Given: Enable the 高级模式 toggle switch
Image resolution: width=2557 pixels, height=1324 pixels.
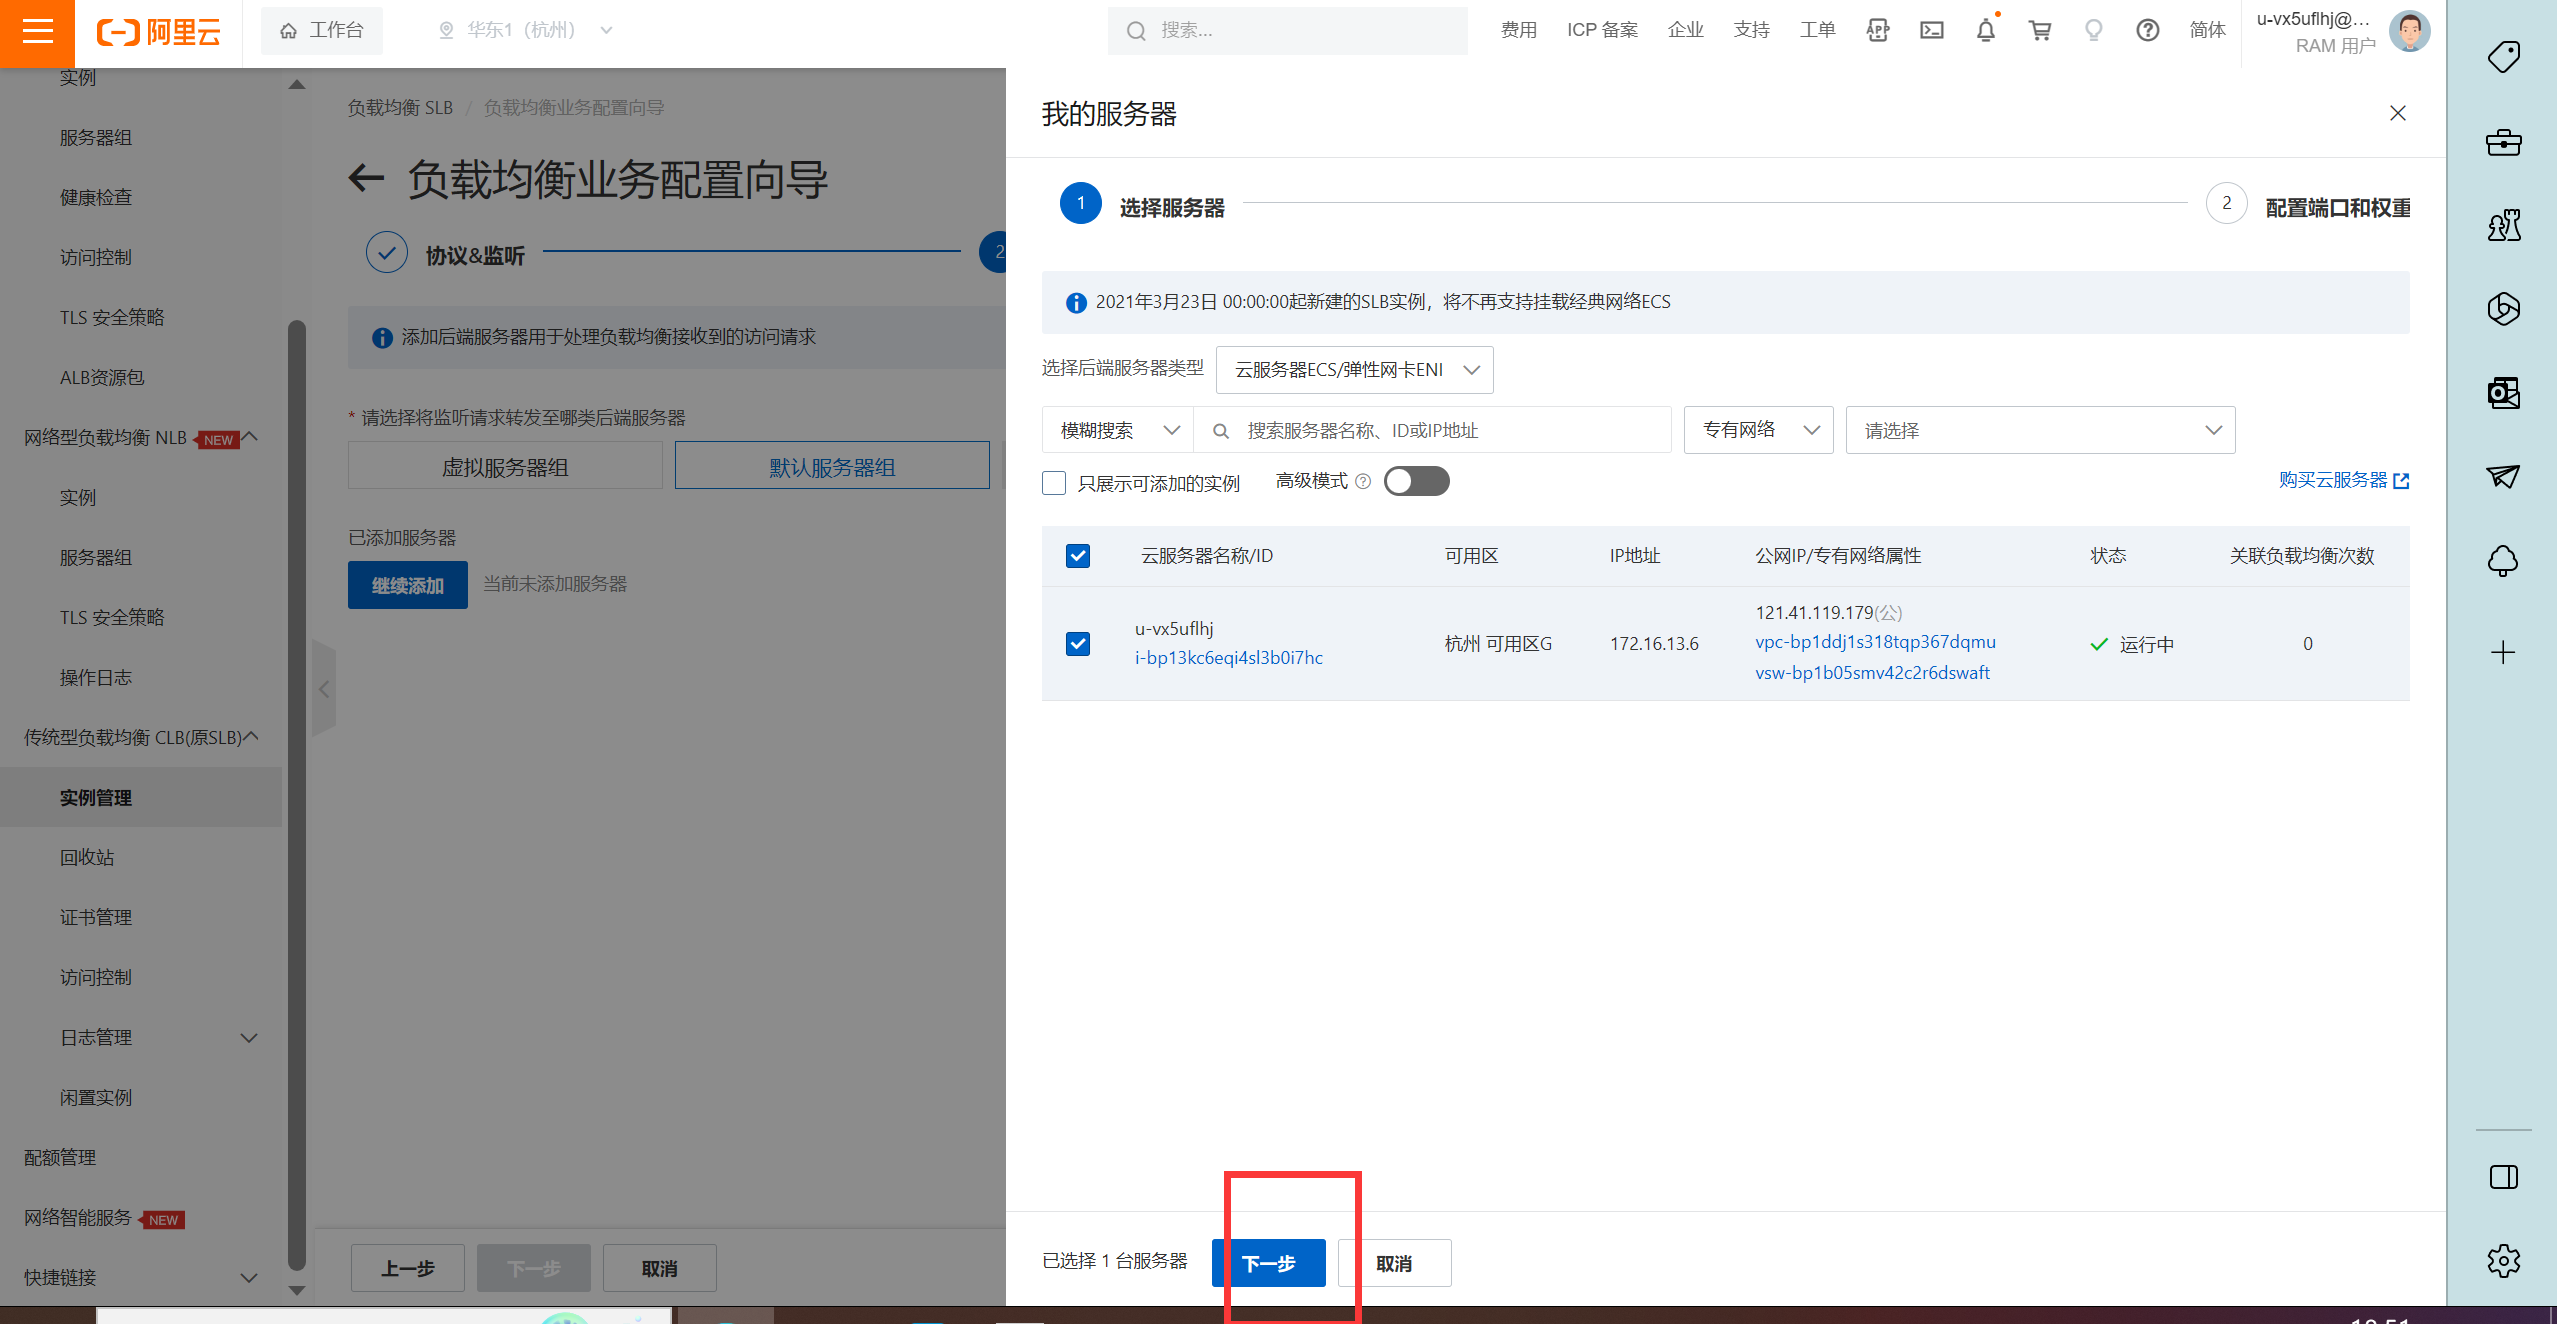Looking at the screenshot, I should tap(1417, 481).
